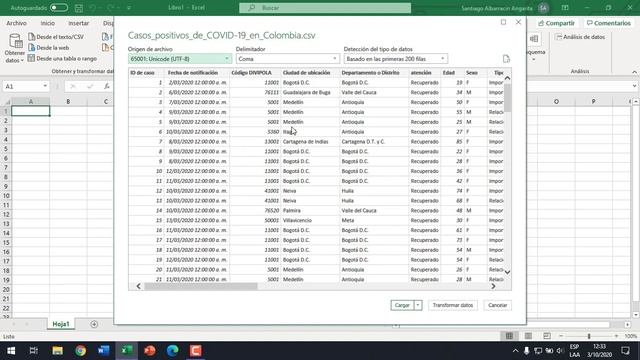Choose Desde una tabla o rango
The height and width of the screenshot is (360, 640).
point(62,58)
